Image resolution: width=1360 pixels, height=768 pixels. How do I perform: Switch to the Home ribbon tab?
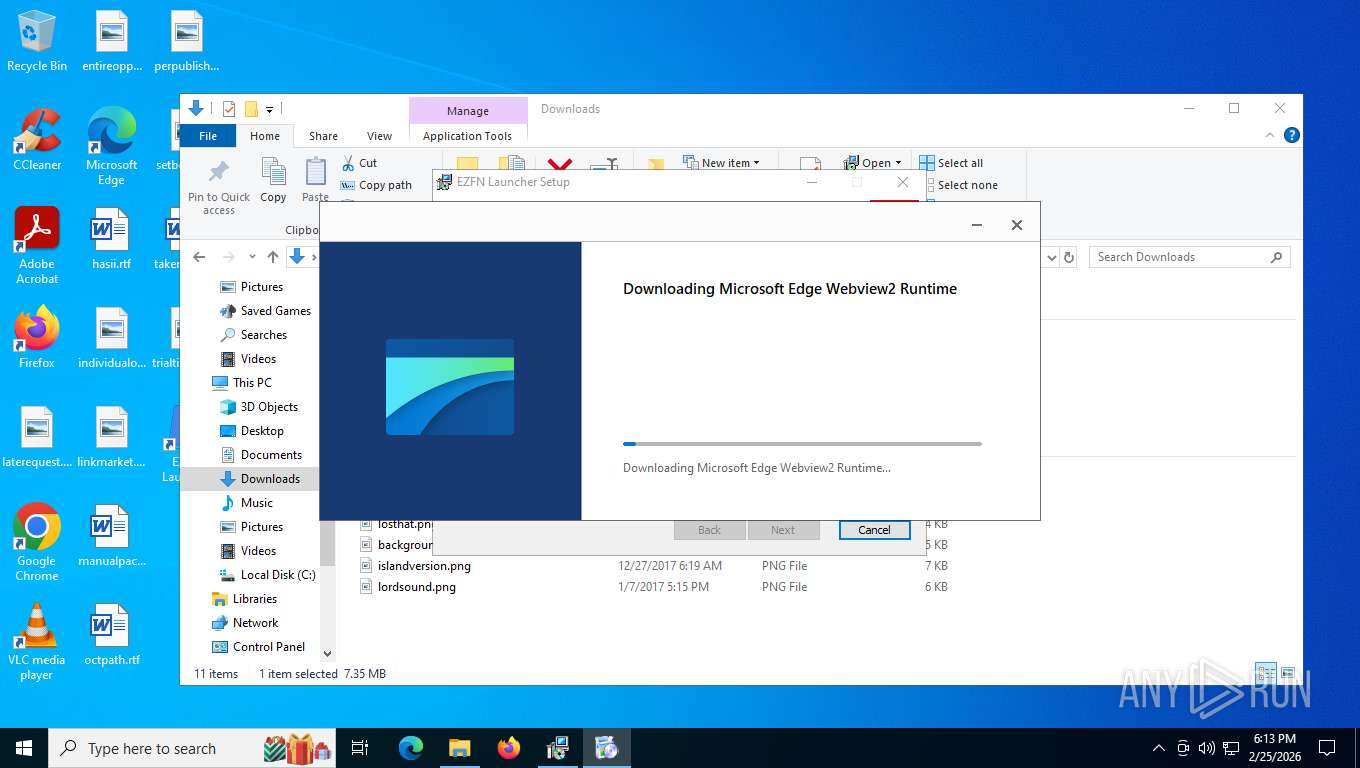pos(265,136)
